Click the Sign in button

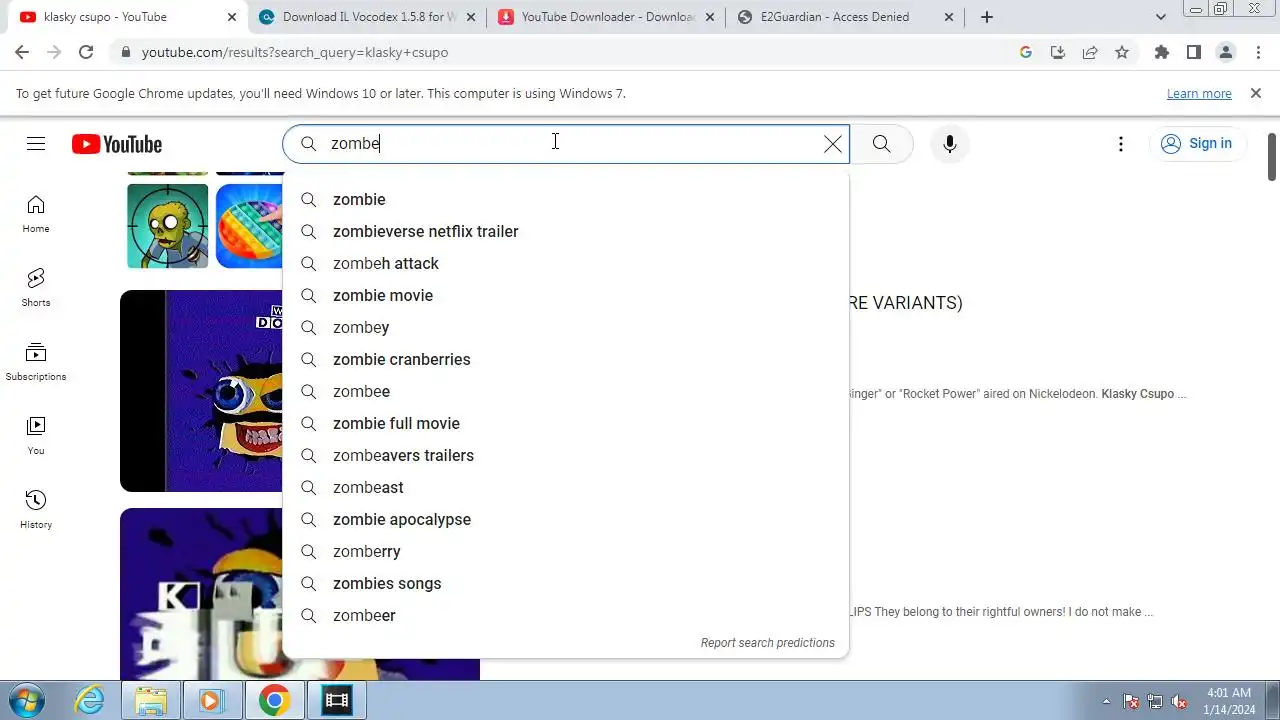point(1197,144)
